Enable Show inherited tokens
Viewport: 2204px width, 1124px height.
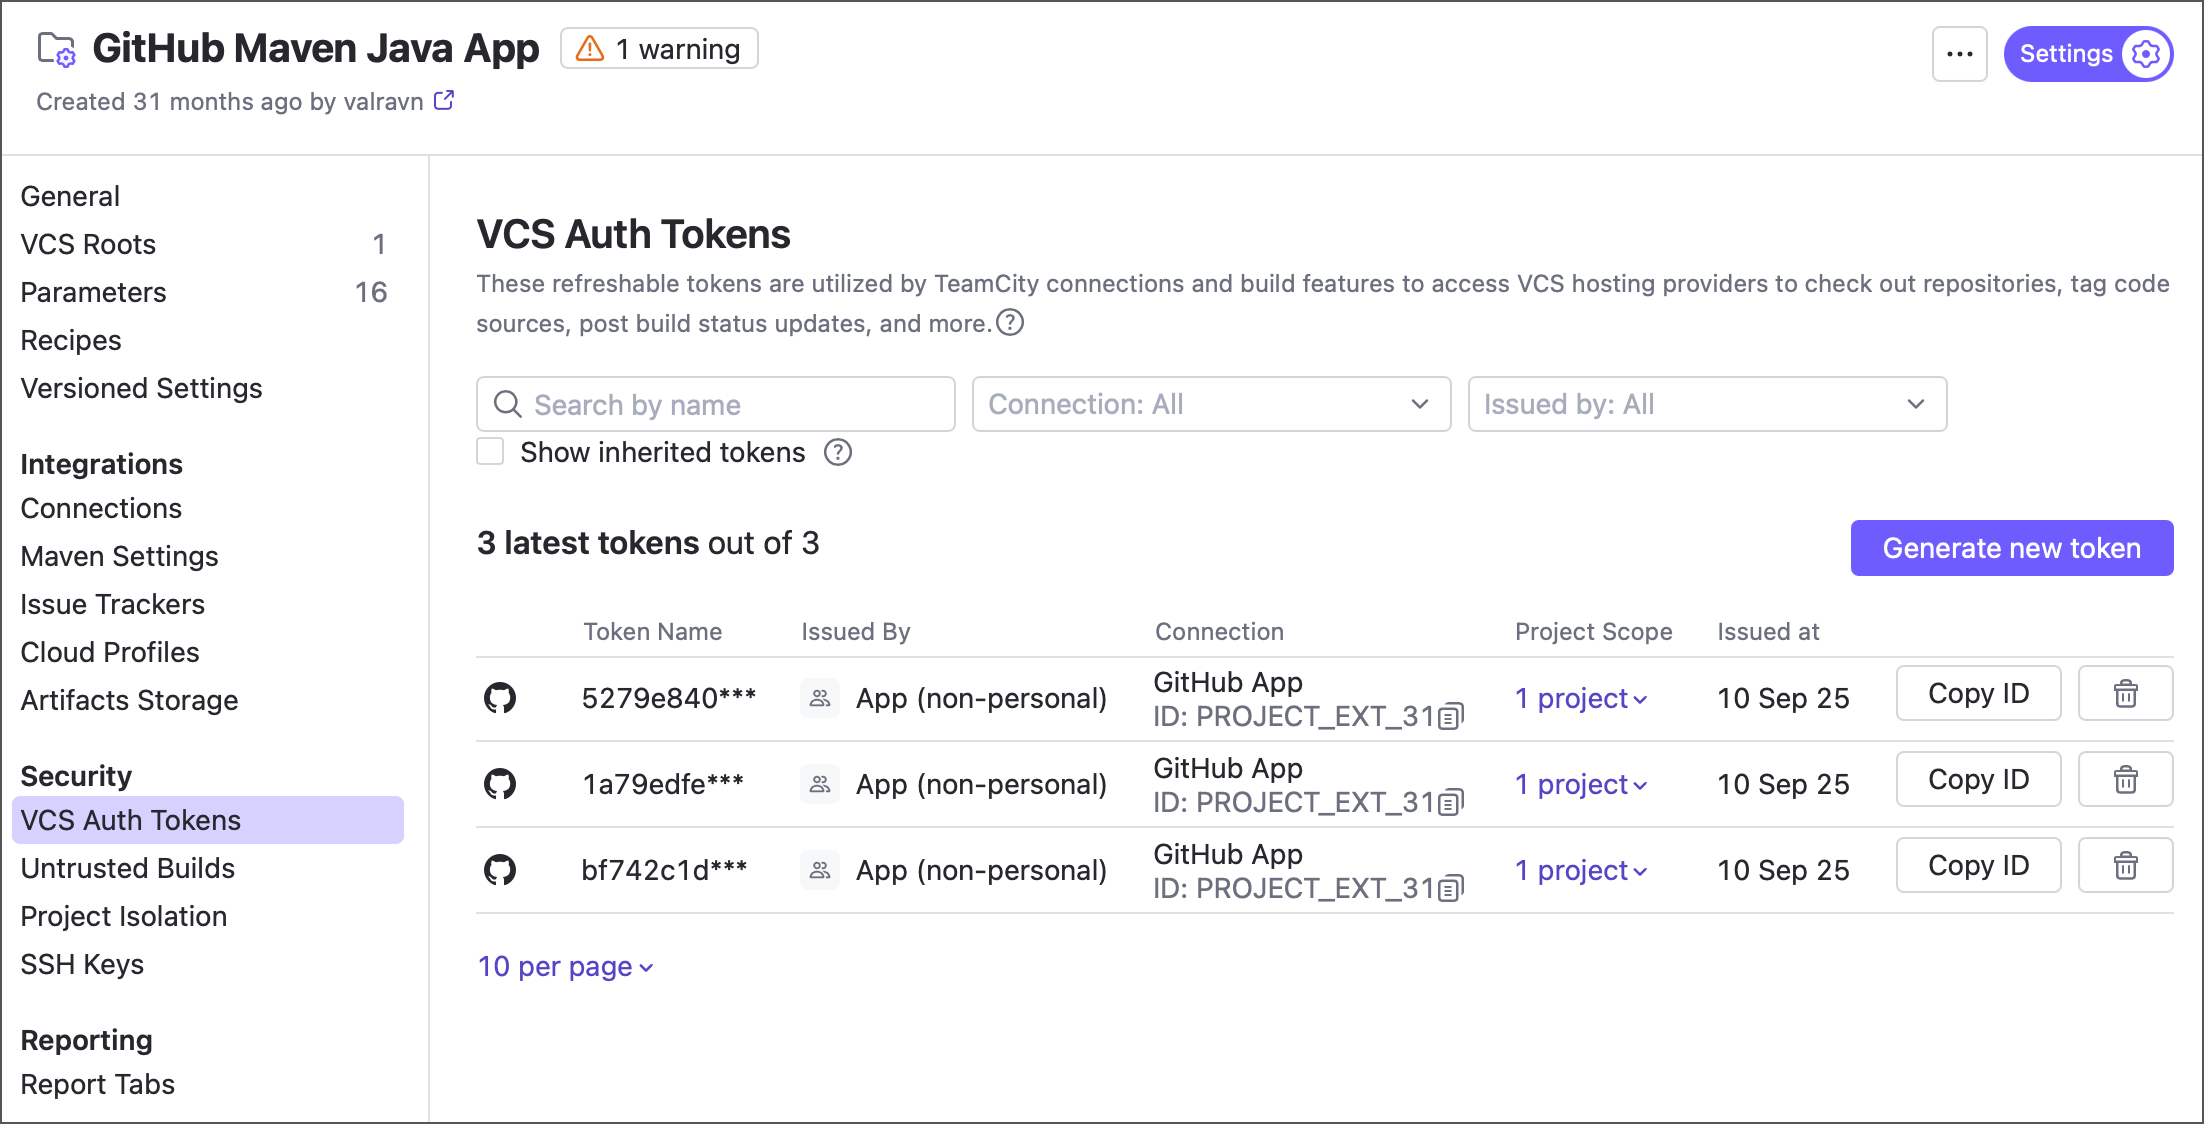(490, 451)
